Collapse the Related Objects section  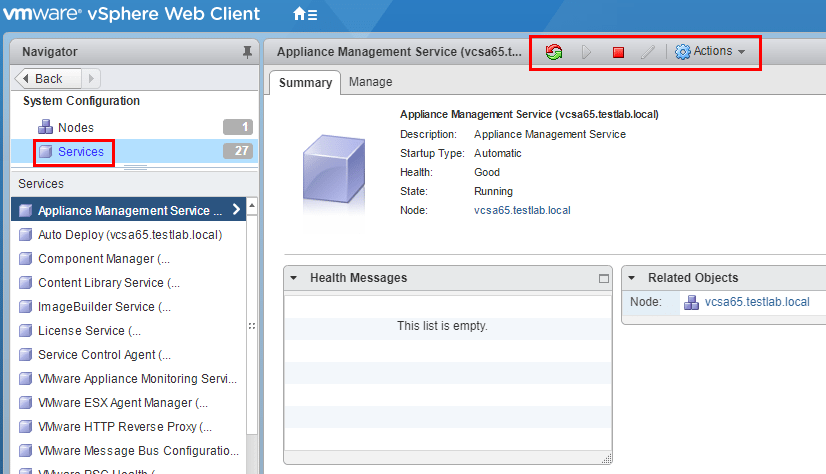(x=632, y=278)
